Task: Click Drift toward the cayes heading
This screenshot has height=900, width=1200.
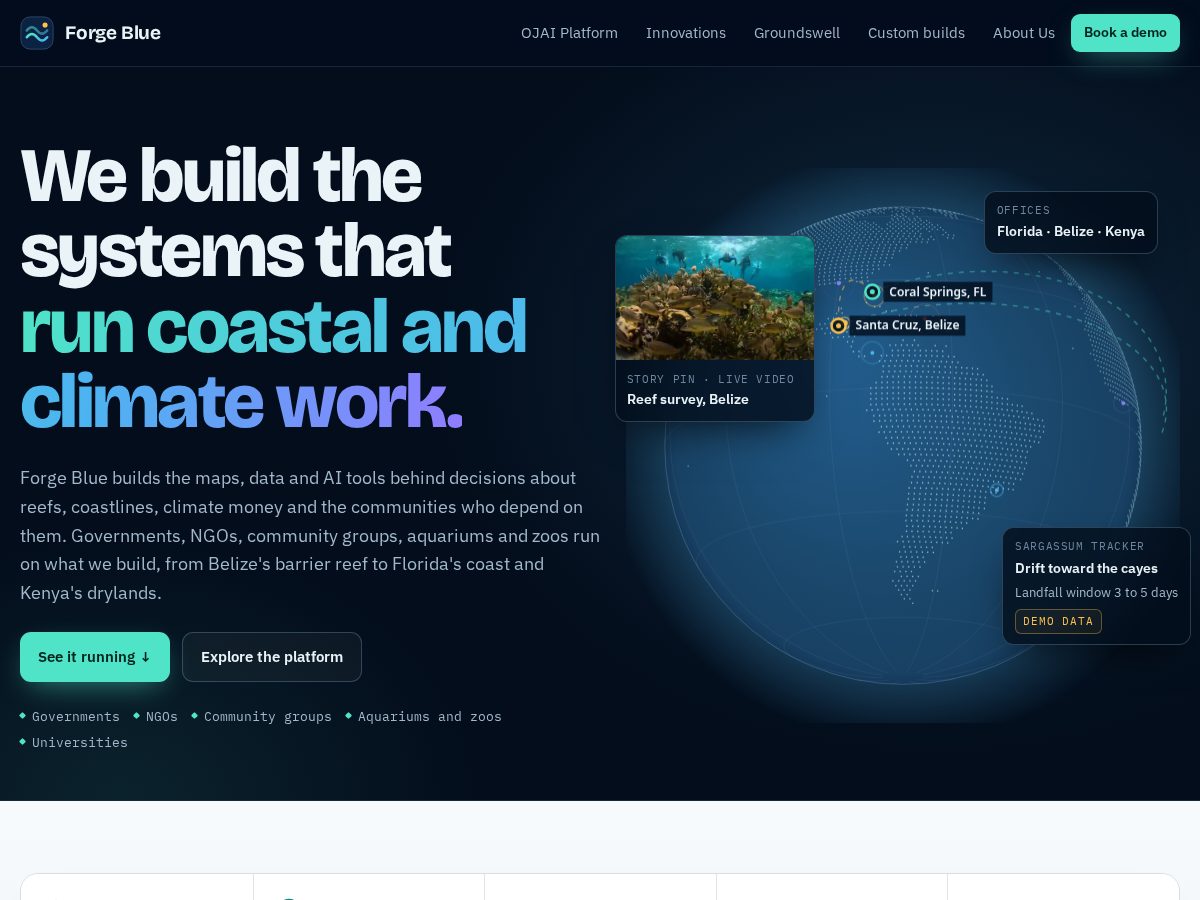Action: 1086,568
